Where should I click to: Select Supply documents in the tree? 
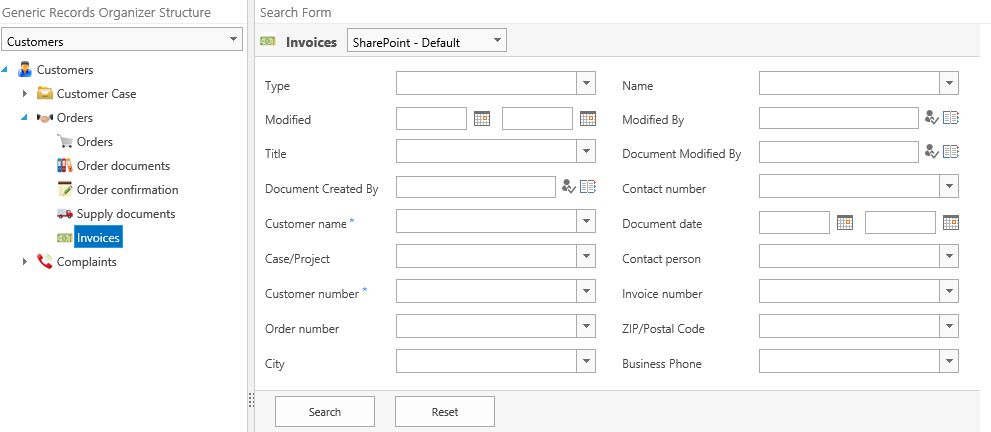click(125, 214)
